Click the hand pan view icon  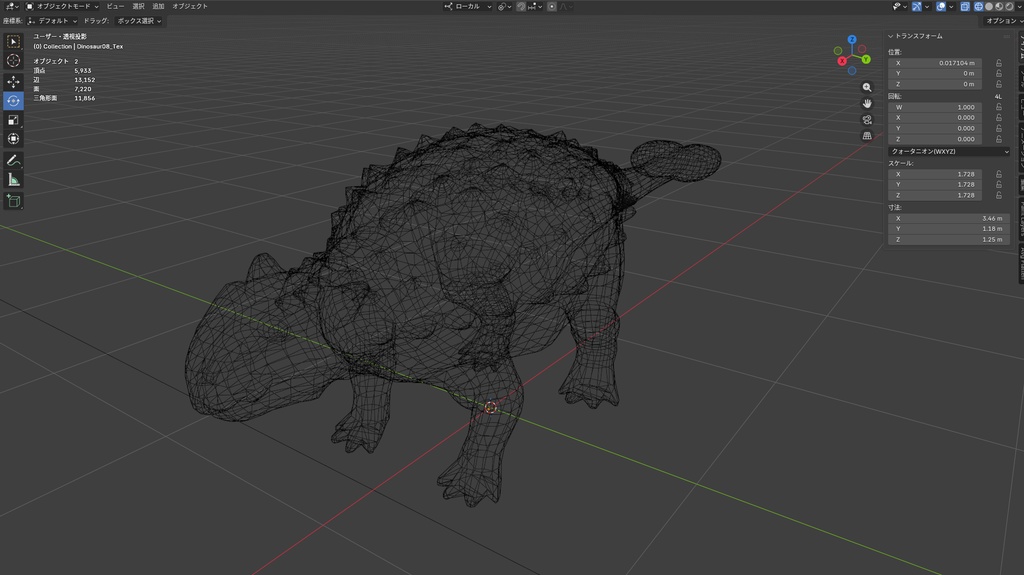click(x=867, y=103)
